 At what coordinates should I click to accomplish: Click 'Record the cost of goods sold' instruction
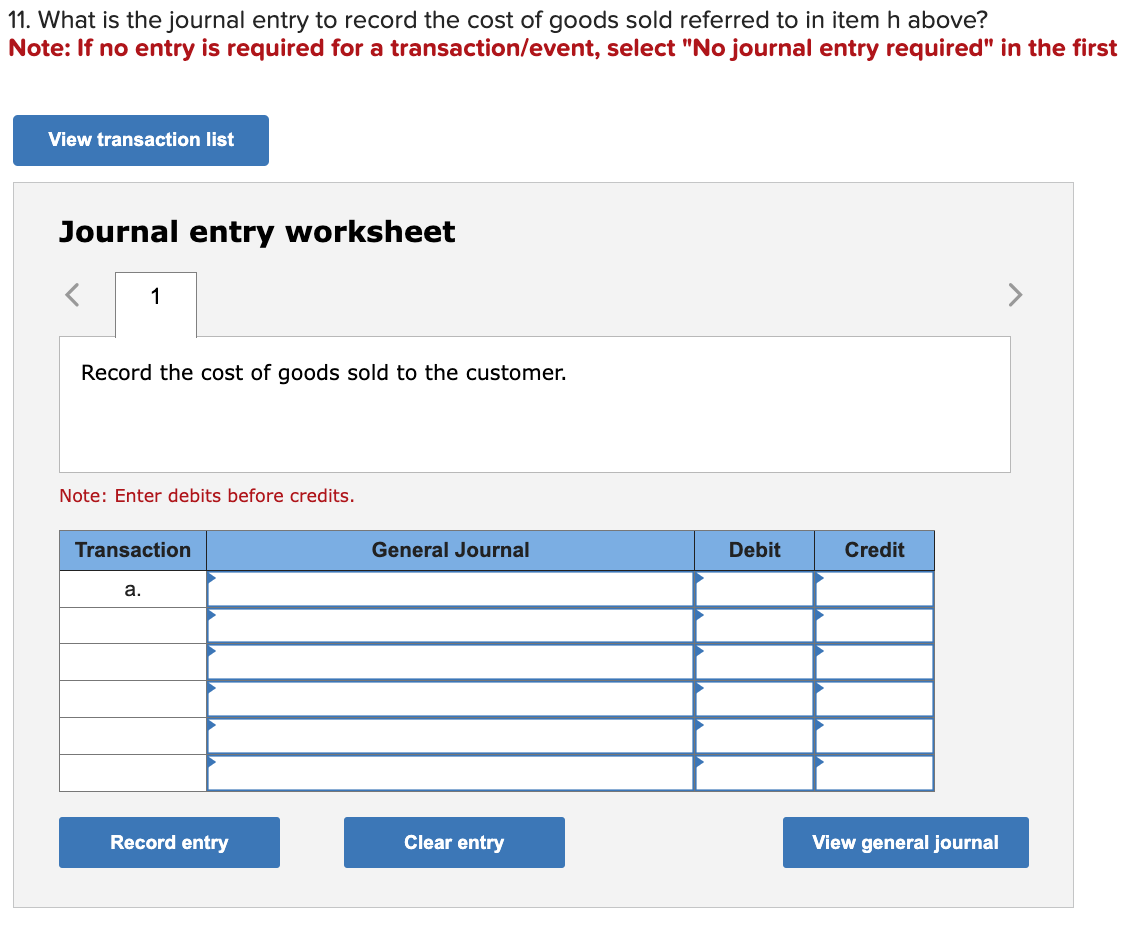pos(323,373)
